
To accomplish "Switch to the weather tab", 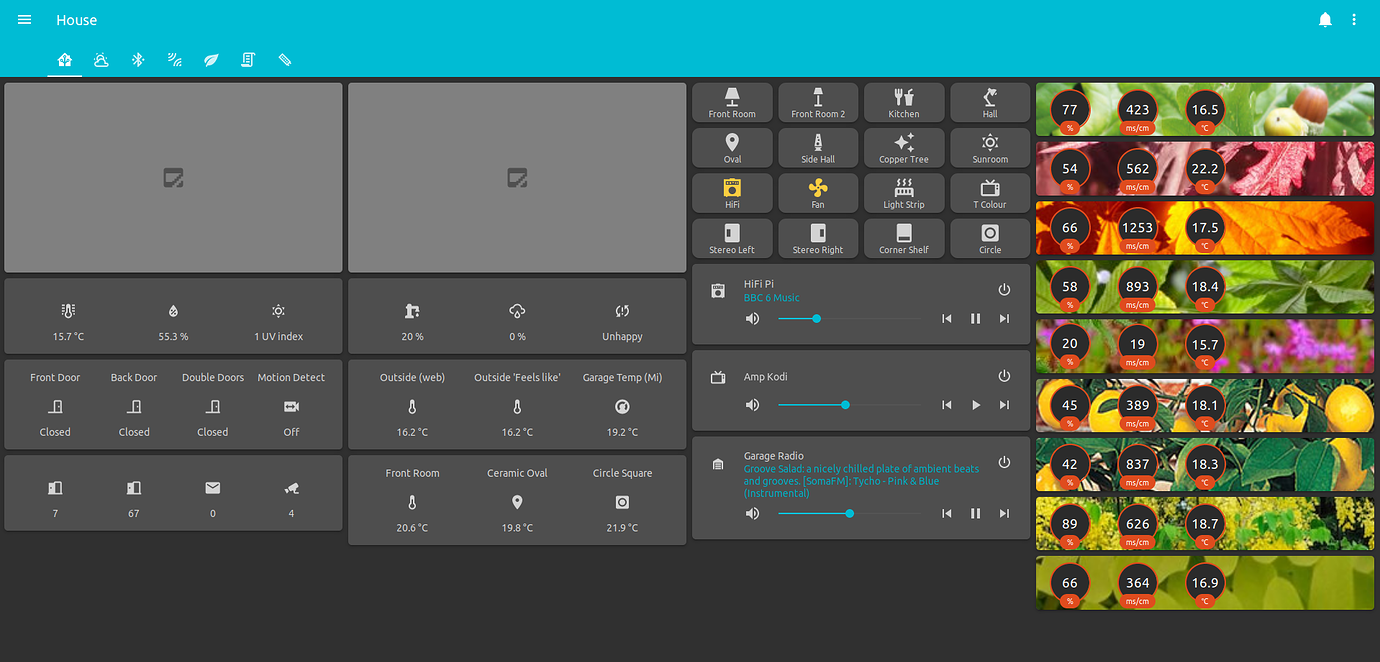I will coord(101,59).
